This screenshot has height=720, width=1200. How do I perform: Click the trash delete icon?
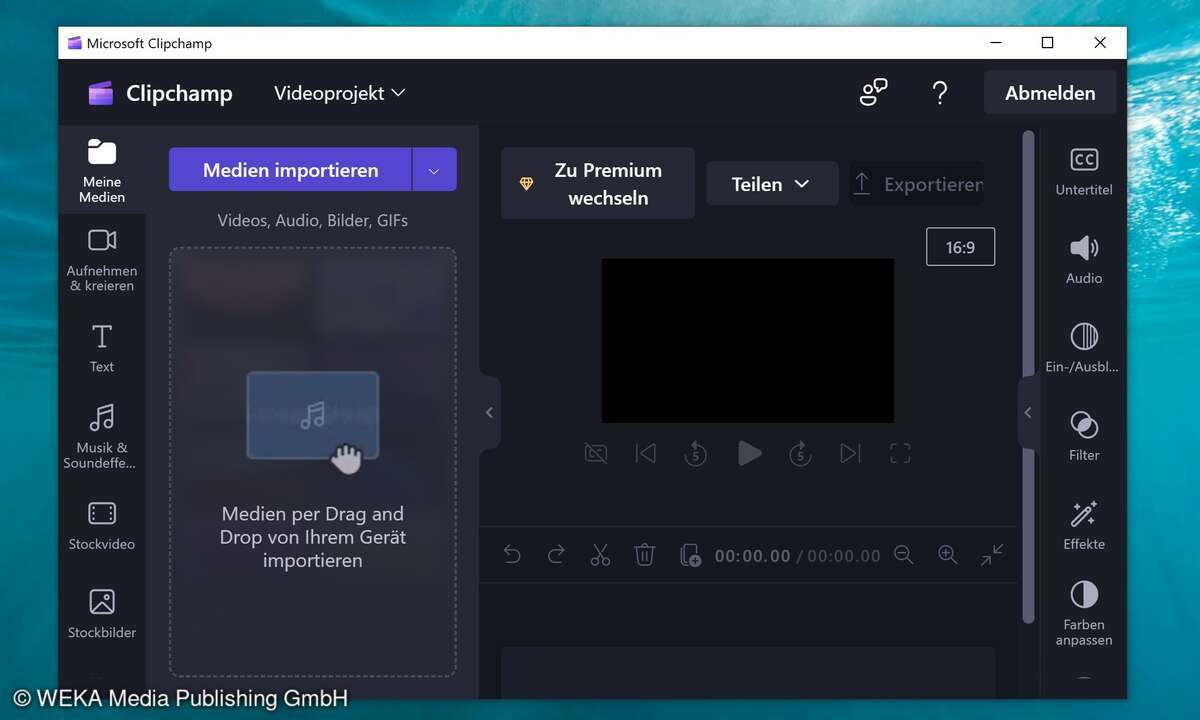click(645, 555)
